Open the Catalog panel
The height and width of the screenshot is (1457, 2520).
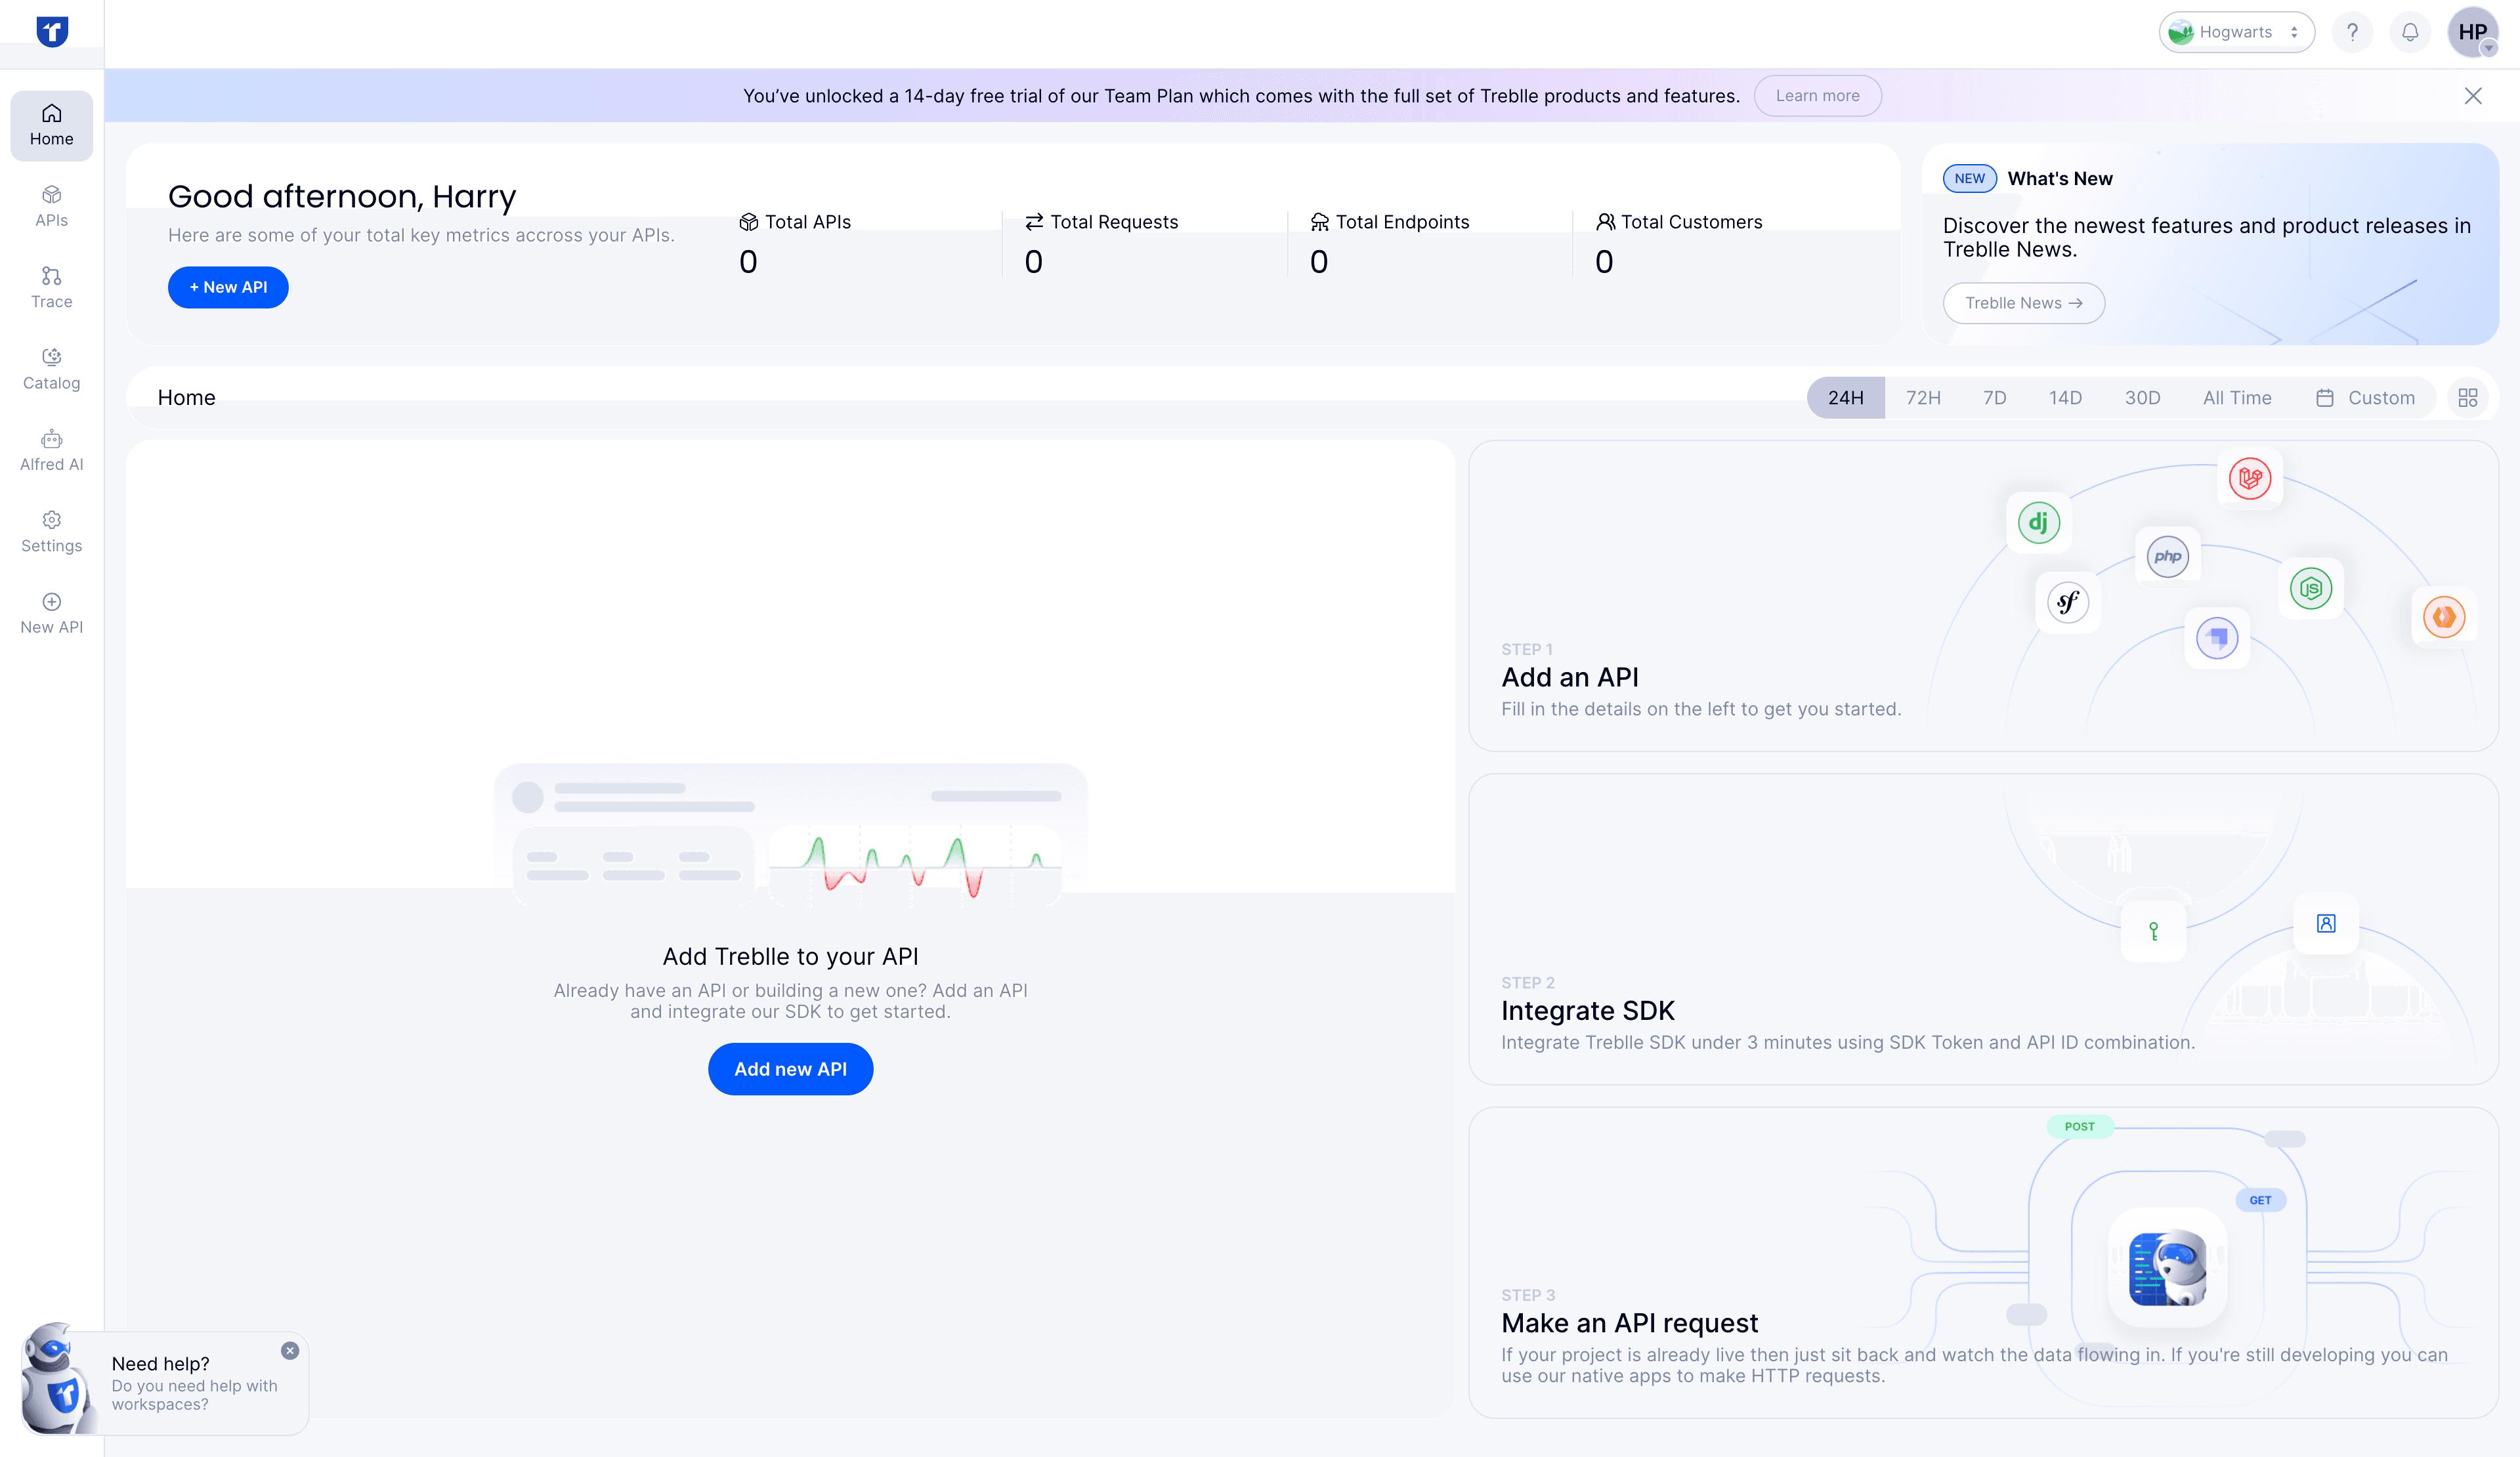[51, 368]
